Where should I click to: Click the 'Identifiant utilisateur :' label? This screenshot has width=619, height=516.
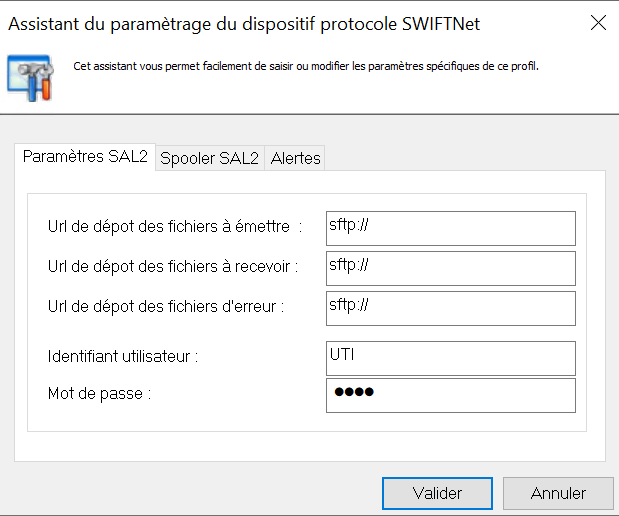click(x=123, y=356)
